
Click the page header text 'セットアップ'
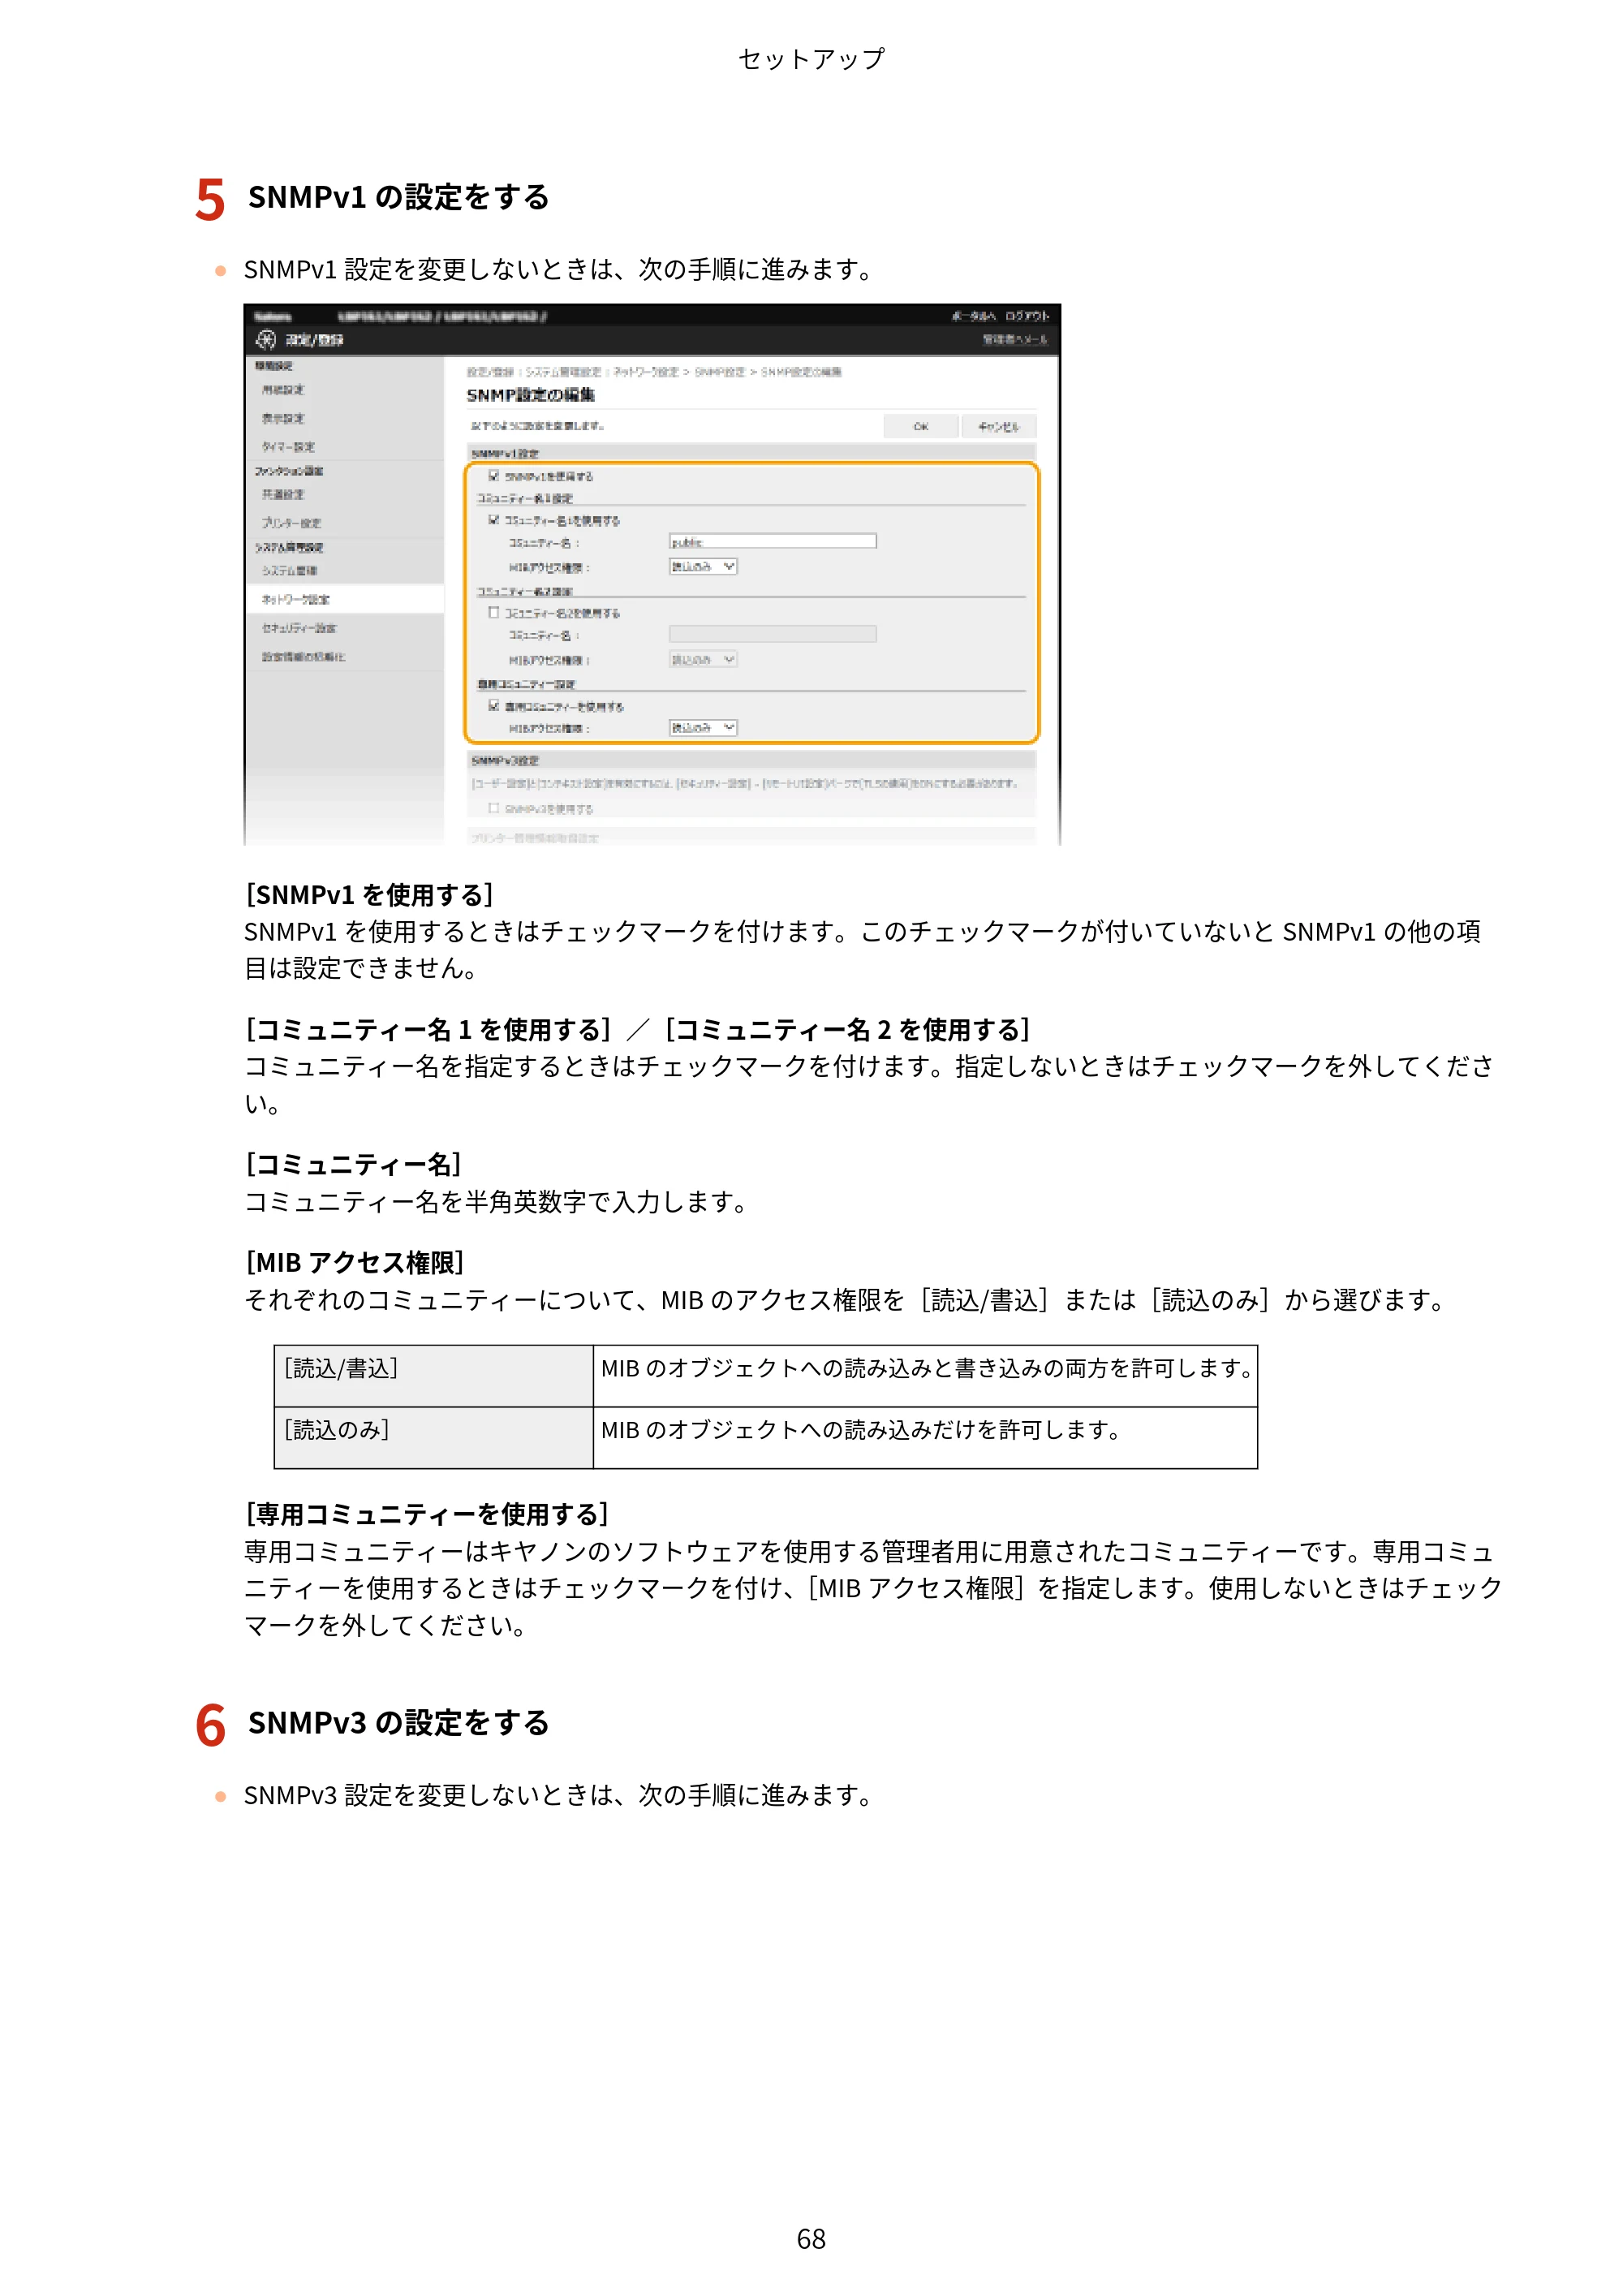pos(811,59)
